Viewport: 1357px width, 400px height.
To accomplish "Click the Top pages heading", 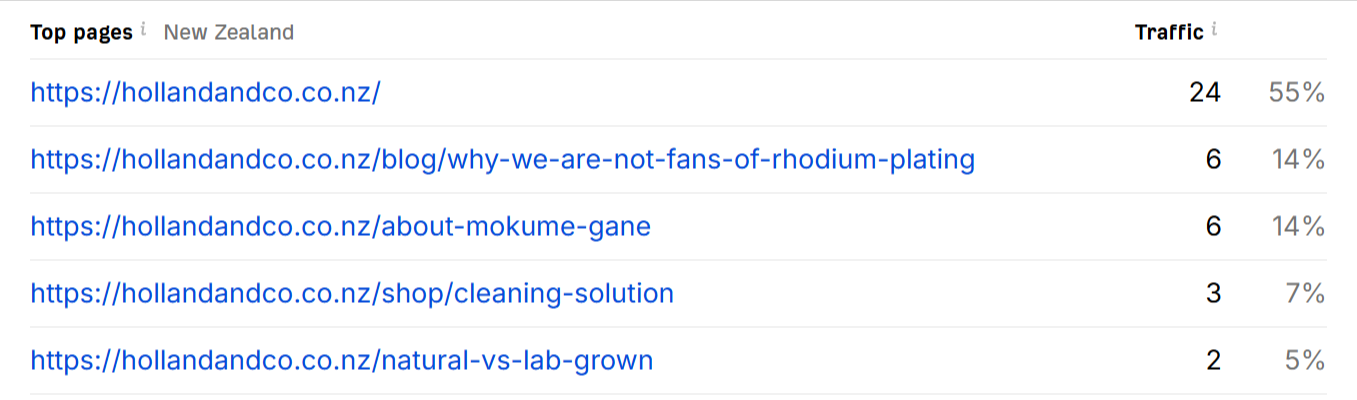I will (x=81, y=32).
